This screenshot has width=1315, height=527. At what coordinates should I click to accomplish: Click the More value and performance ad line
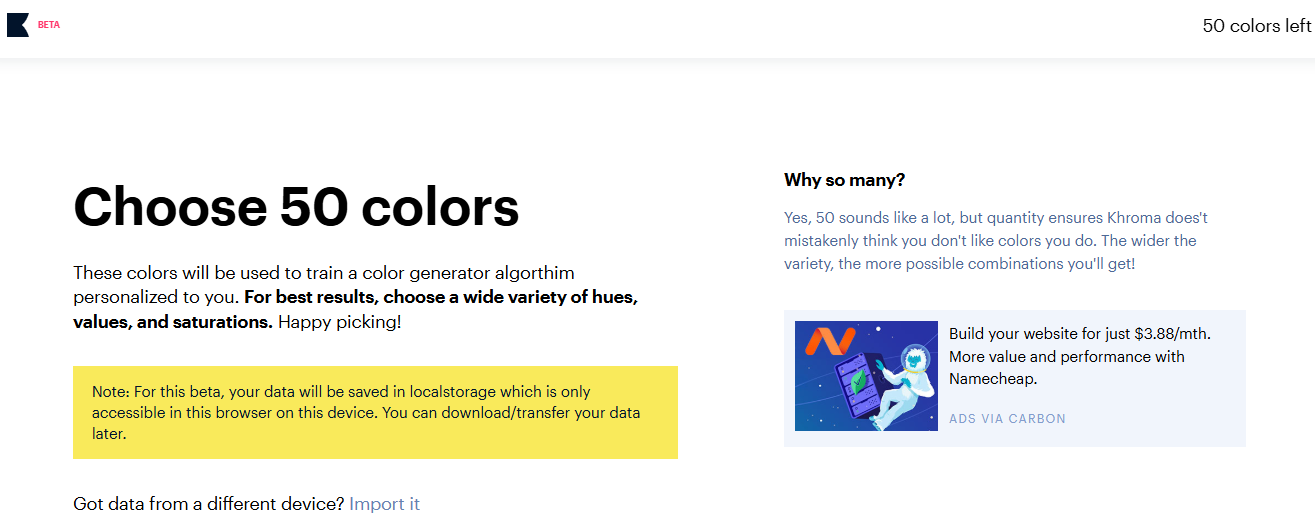click(x=1066, y=357)
